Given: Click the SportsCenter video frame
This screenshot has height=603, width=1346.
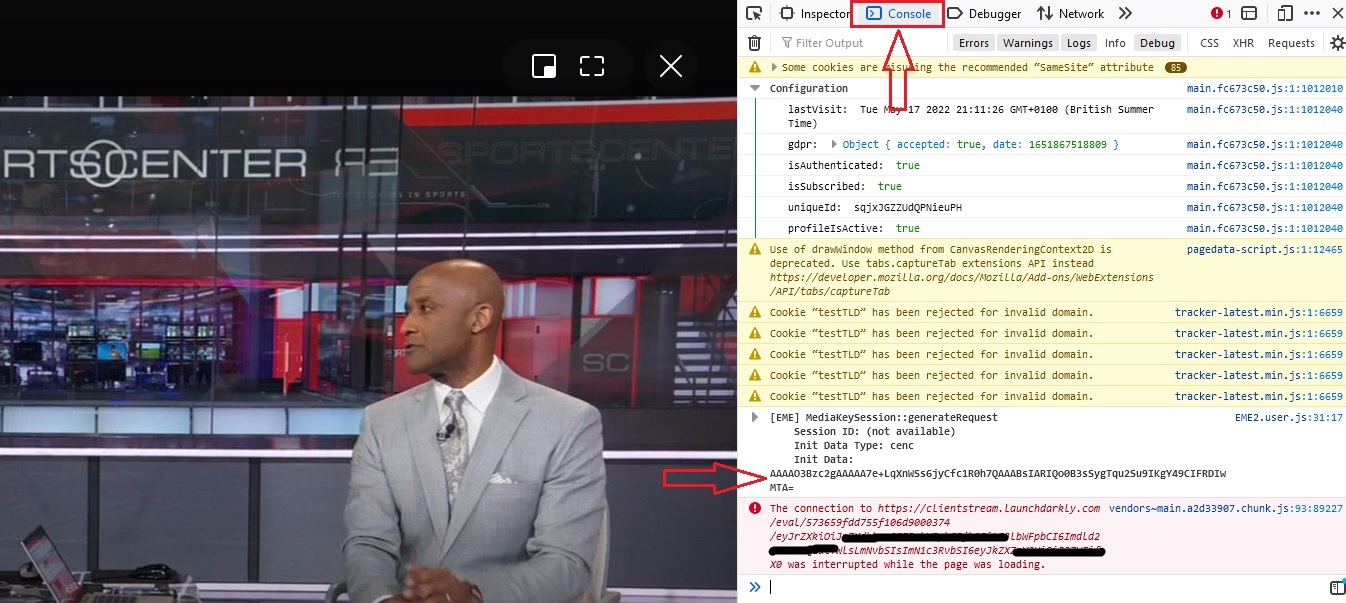Looking at the screenshot, I should pyautogui.click(x=368, y=350).
